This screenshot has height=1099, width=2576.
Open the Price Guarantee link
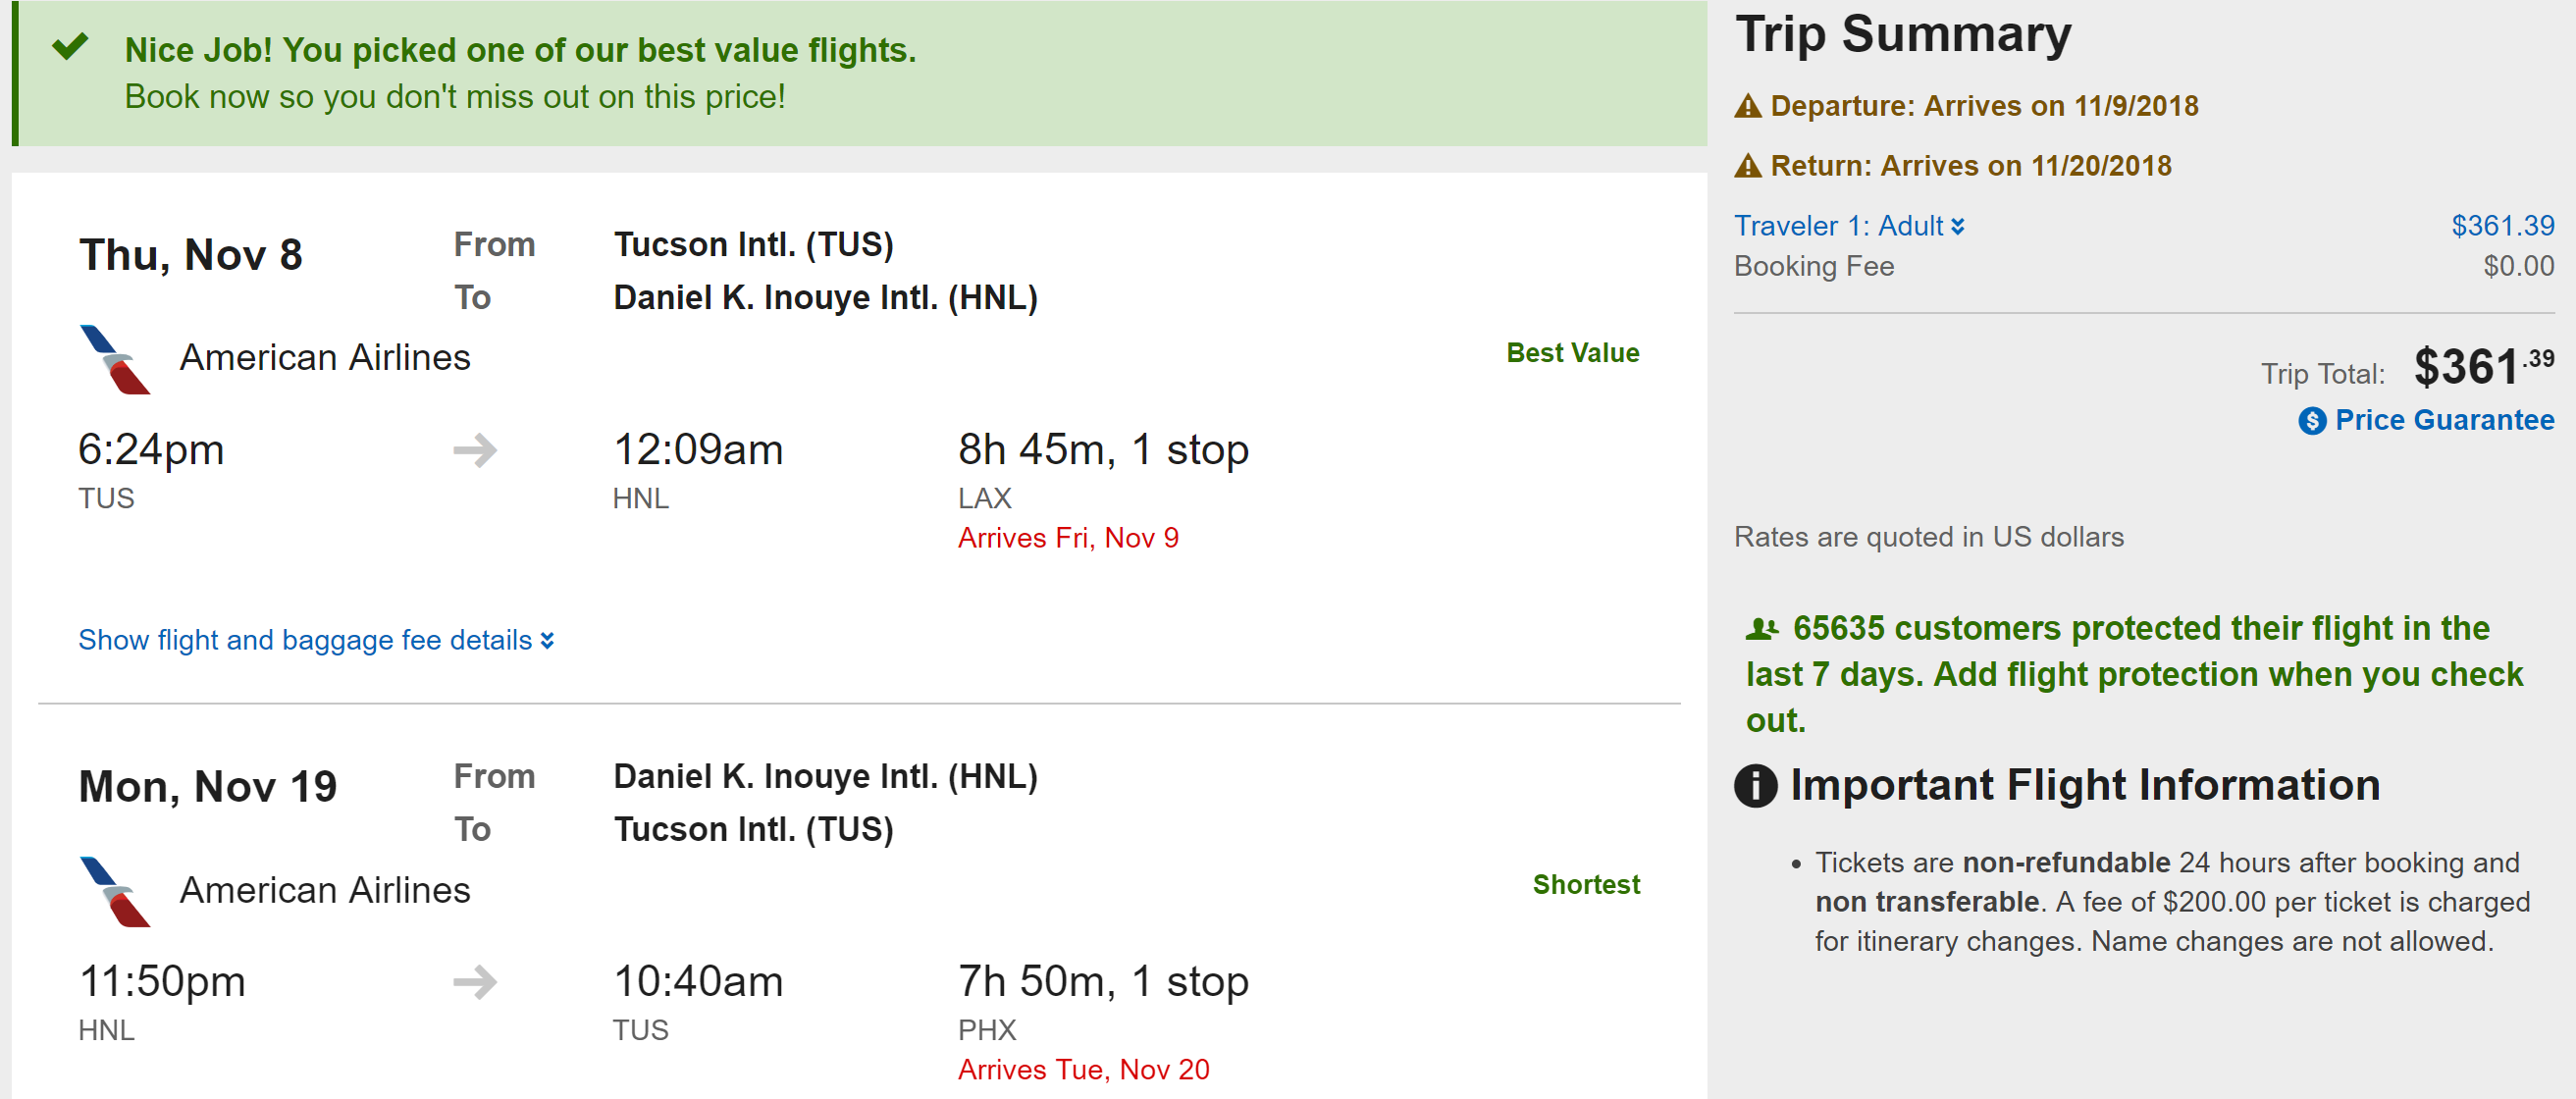click(2443, 420)
